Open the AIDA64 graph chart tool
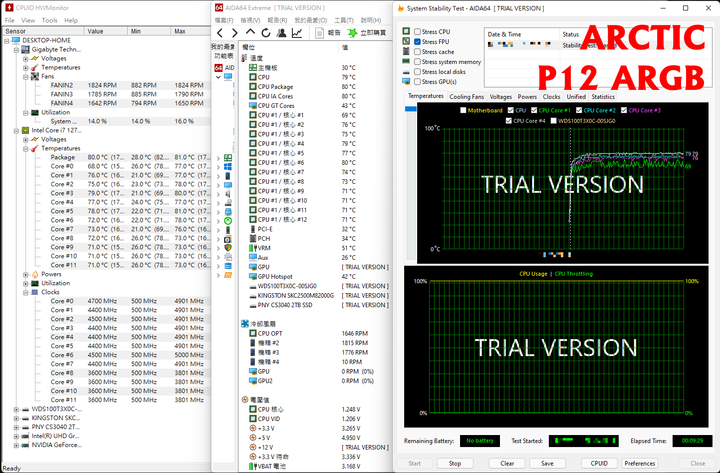The height and width of the screenshot is (473, 720). click(297, 33)
